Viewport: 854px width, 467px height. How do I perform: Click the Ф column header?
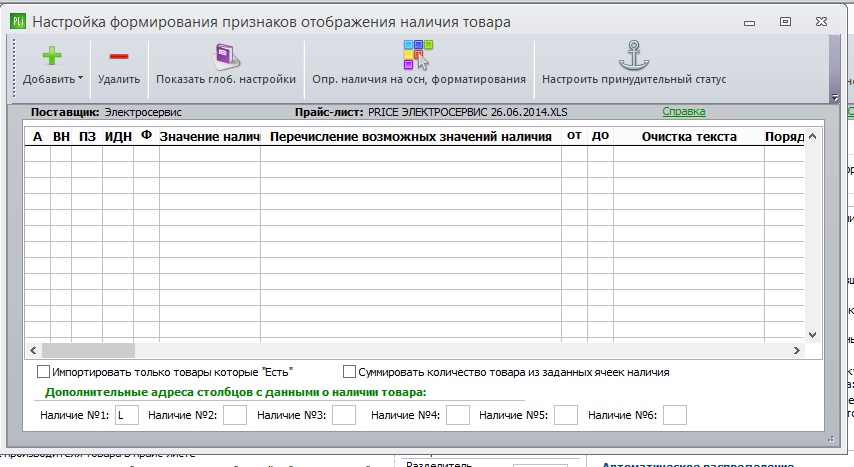[147, 136]
